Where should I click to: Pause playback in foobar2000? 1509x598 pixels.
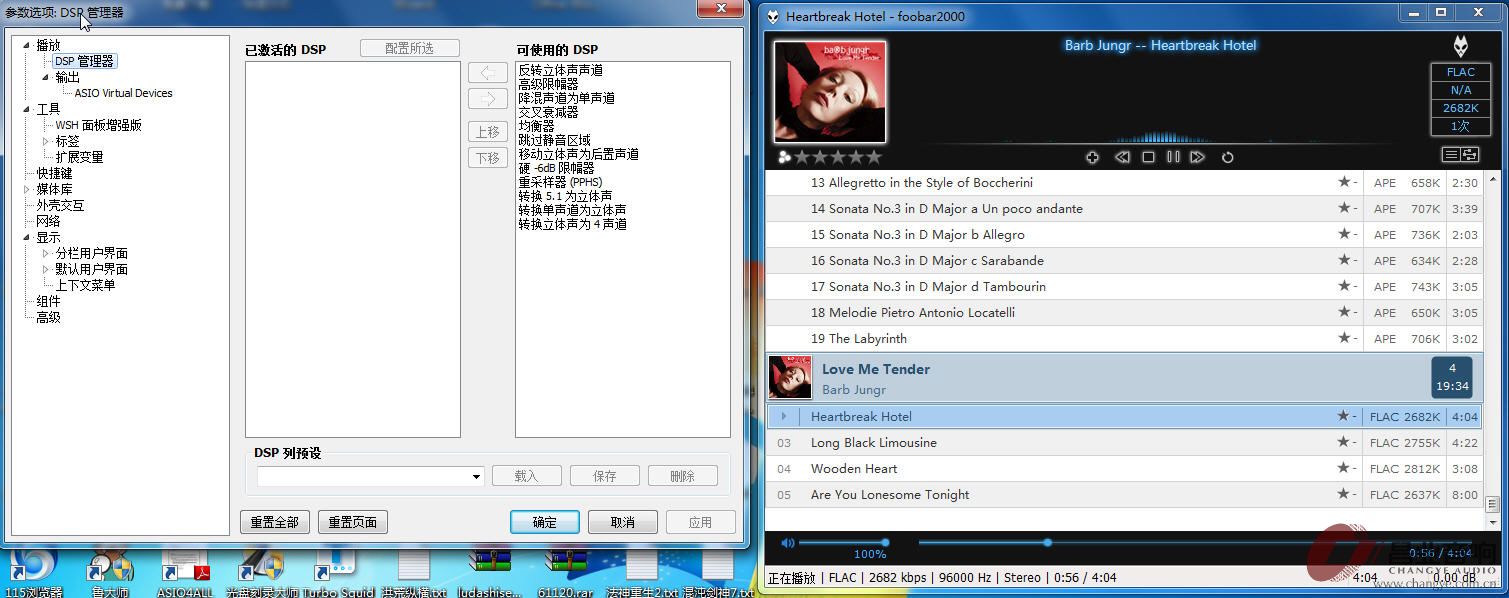coord(1173,157)
